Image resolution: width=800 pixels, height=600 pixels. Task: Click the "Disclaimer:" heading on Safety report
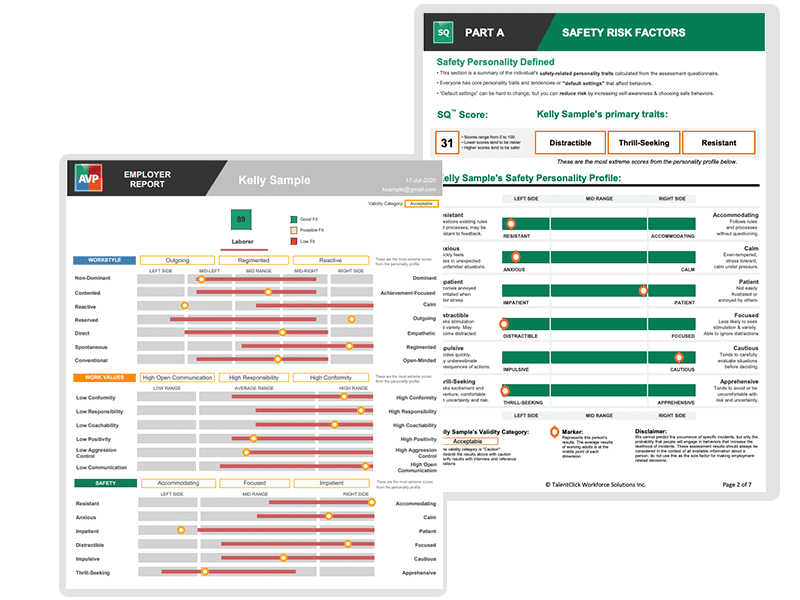pos(651,431)
